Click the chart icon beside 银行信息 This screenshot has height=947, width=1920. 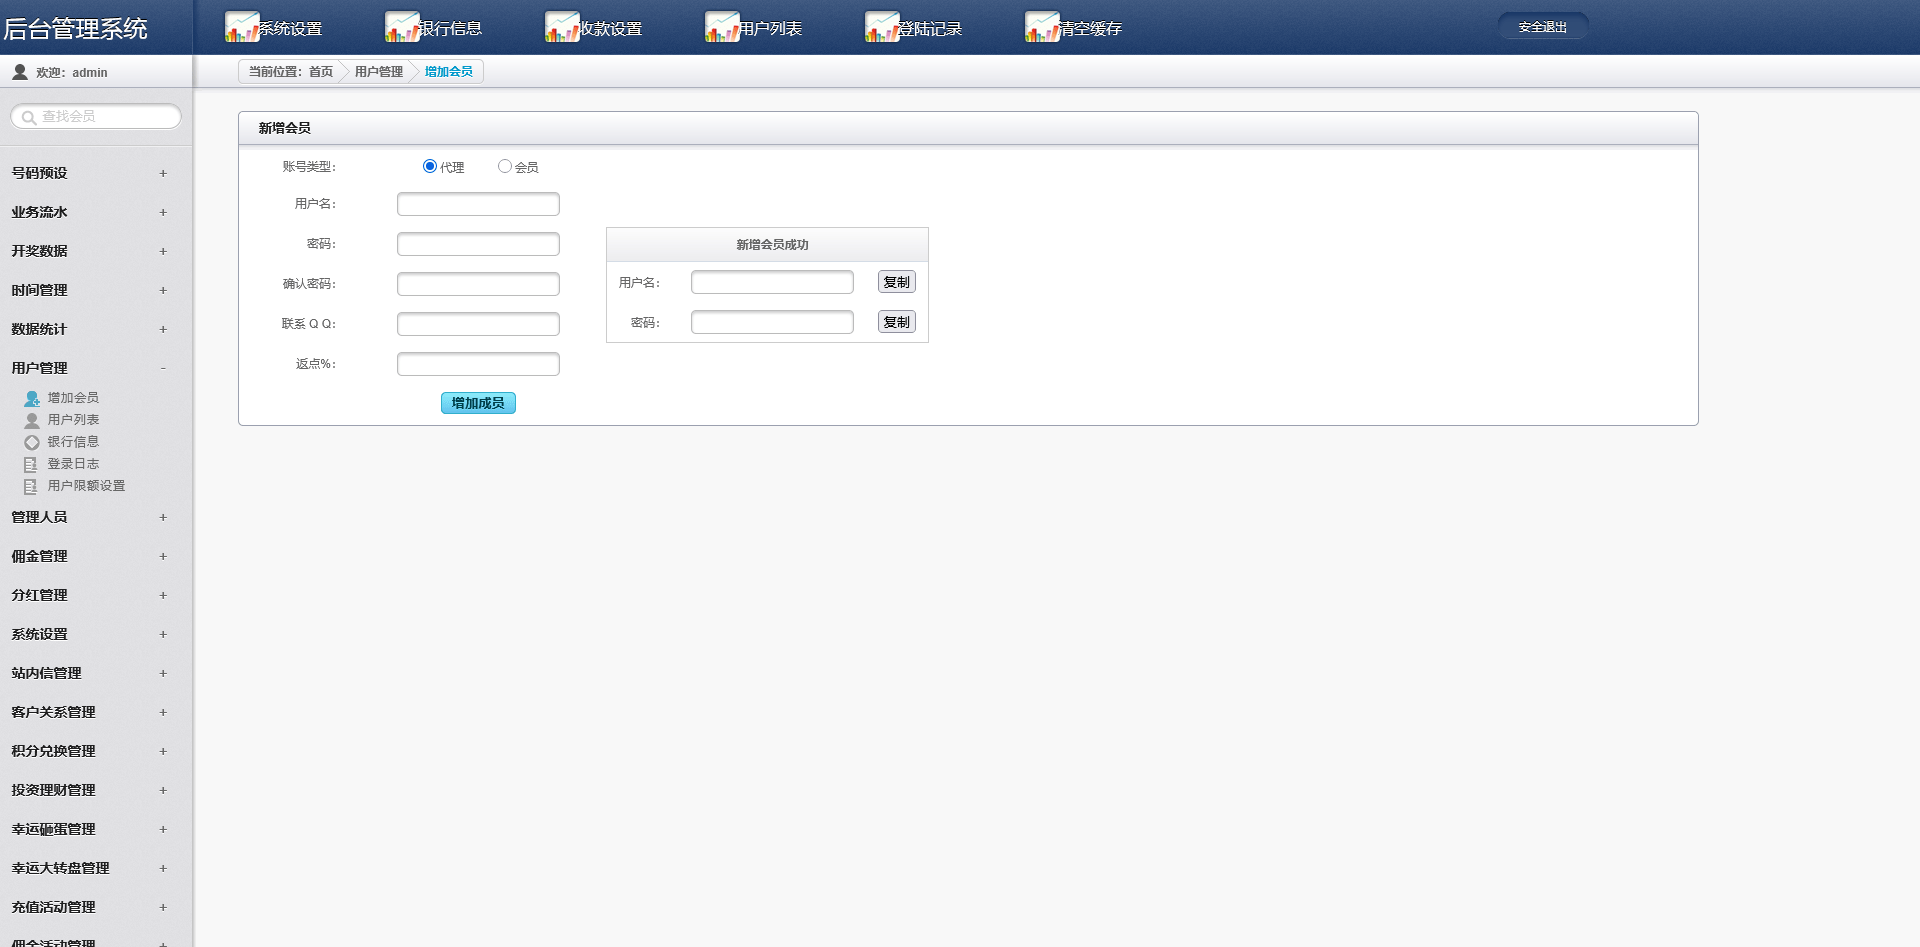pos(401,27)
